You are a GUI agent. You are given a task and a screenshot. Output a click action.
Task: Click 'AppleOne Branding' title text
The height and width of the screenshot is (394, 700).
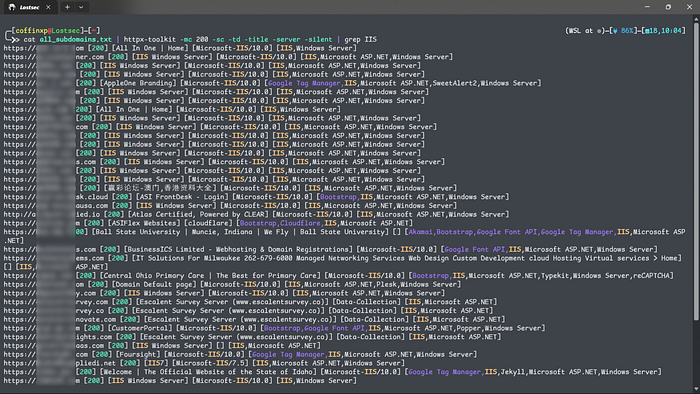point(138,83)
